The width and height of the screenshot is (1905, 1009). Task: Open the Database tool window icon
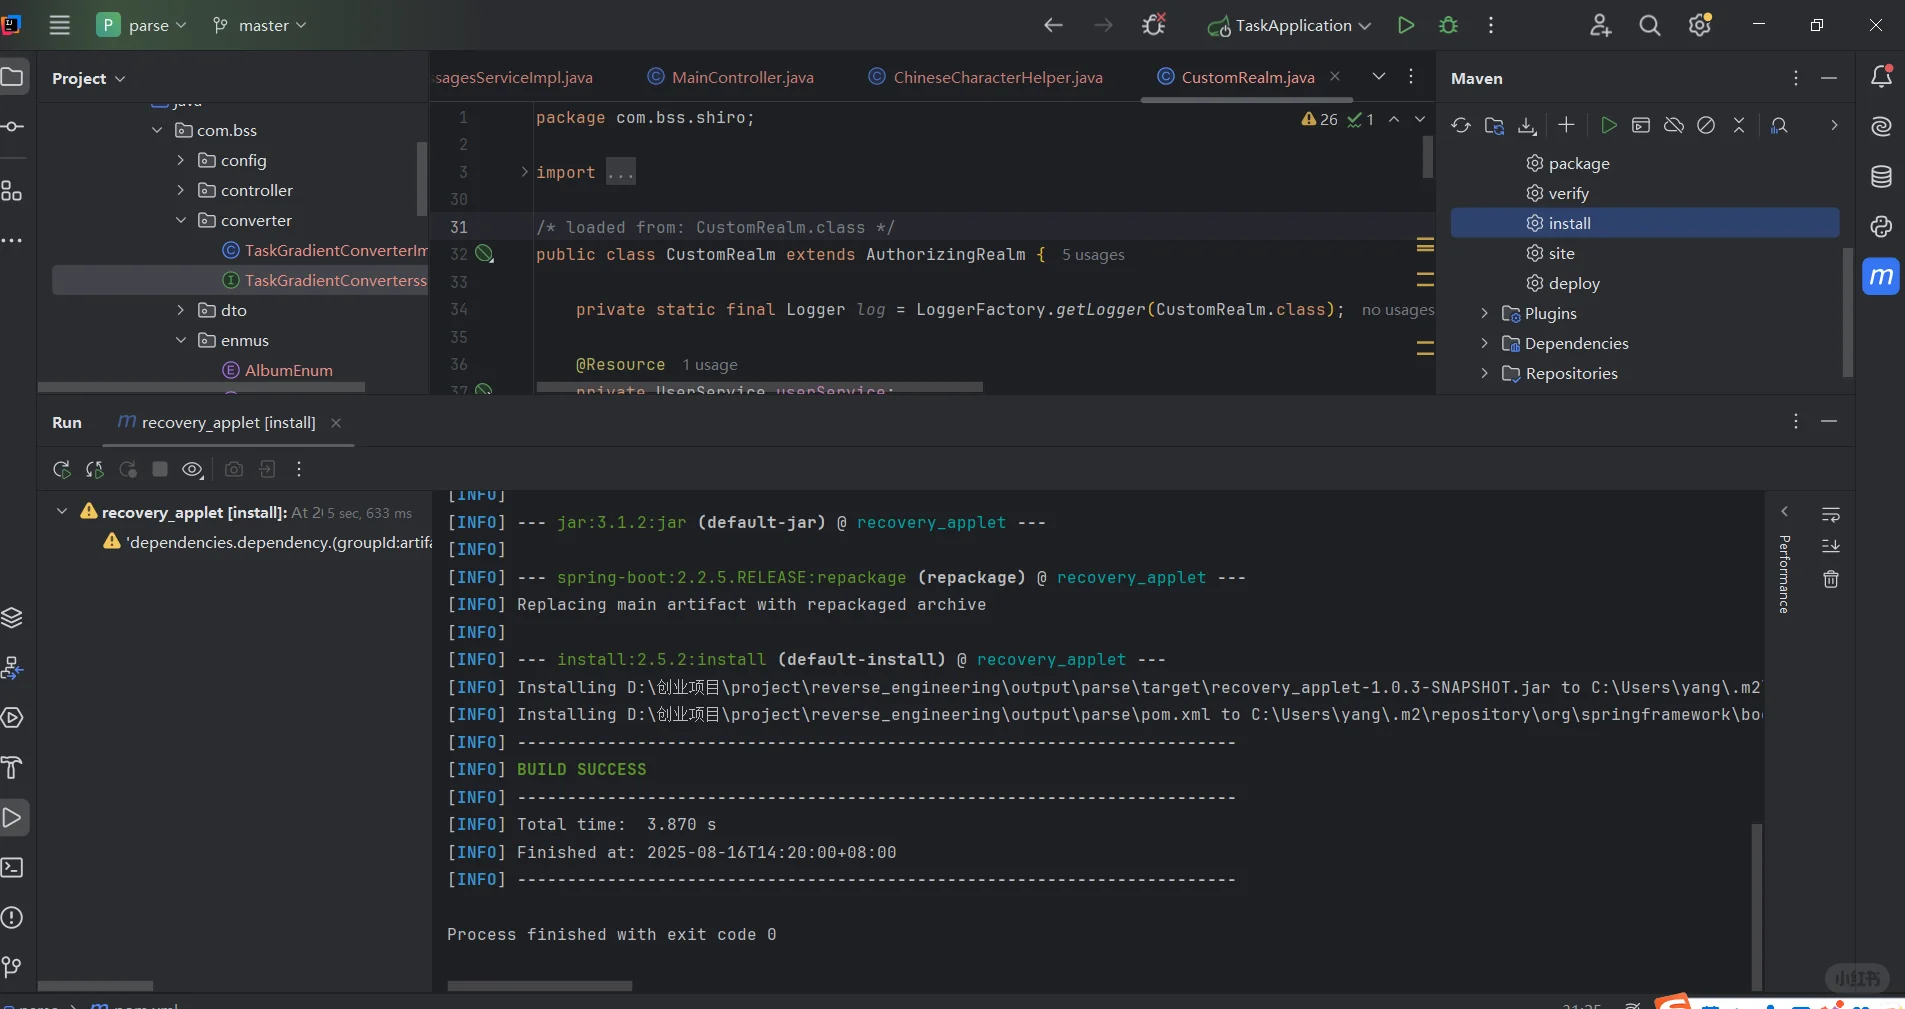(x=1881, y=177)
